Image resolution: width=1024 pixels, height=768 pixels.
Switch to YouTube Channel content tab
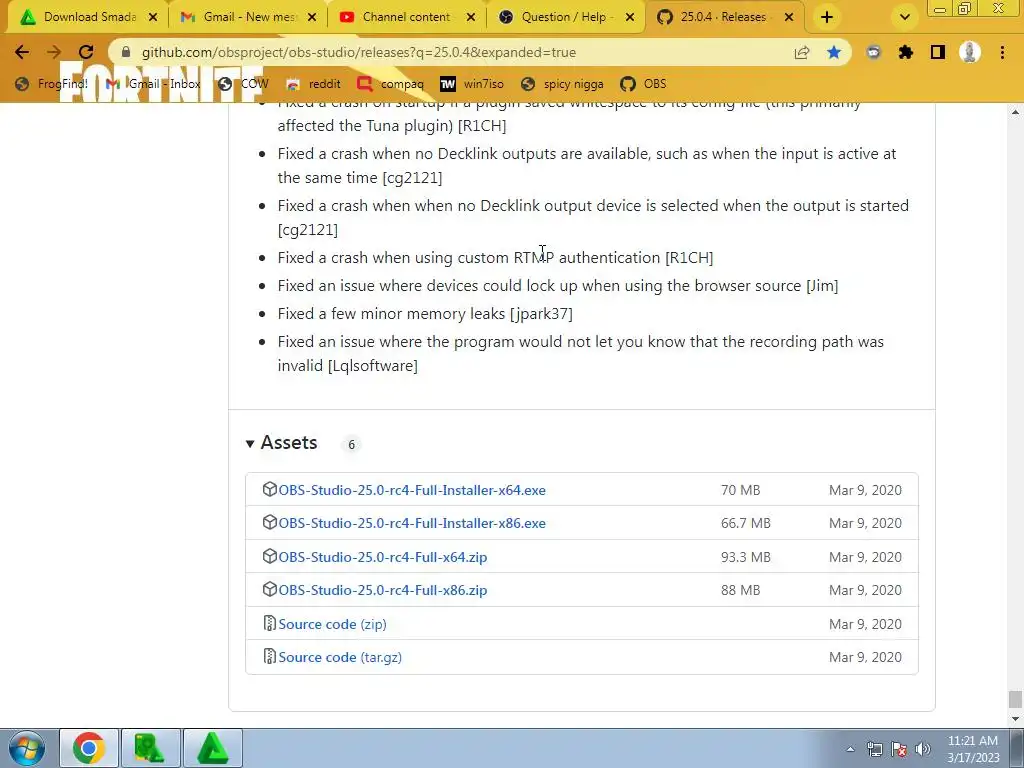point(406,17)
